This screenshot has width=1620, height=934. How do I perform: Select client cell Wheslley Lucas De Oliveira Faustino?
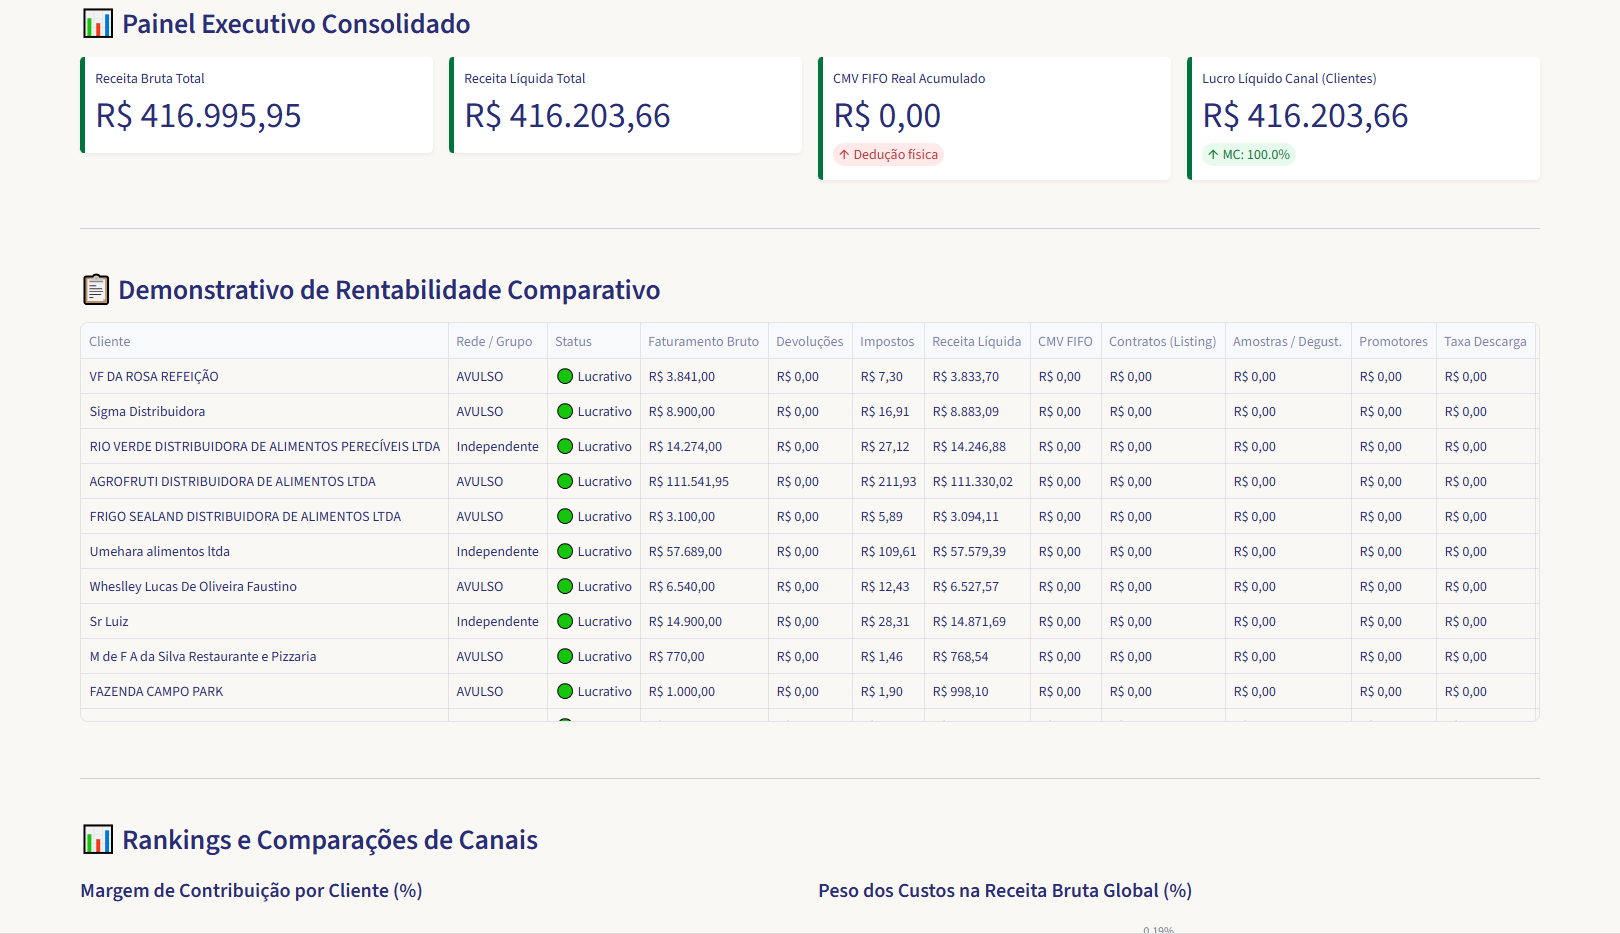264,586
